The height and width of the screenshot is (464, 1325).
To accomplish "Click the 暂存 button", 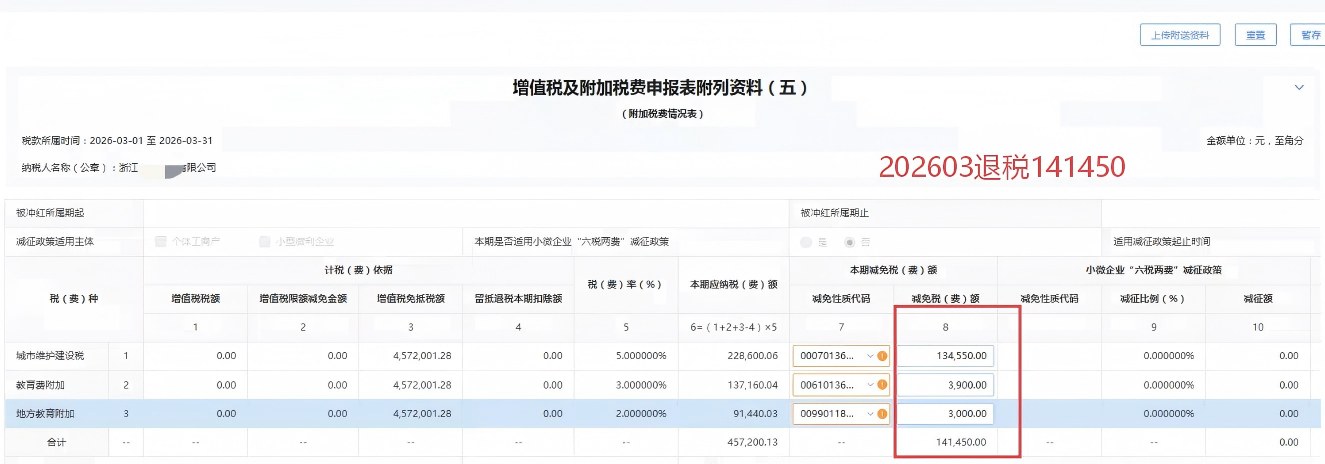I will 1308,35.
